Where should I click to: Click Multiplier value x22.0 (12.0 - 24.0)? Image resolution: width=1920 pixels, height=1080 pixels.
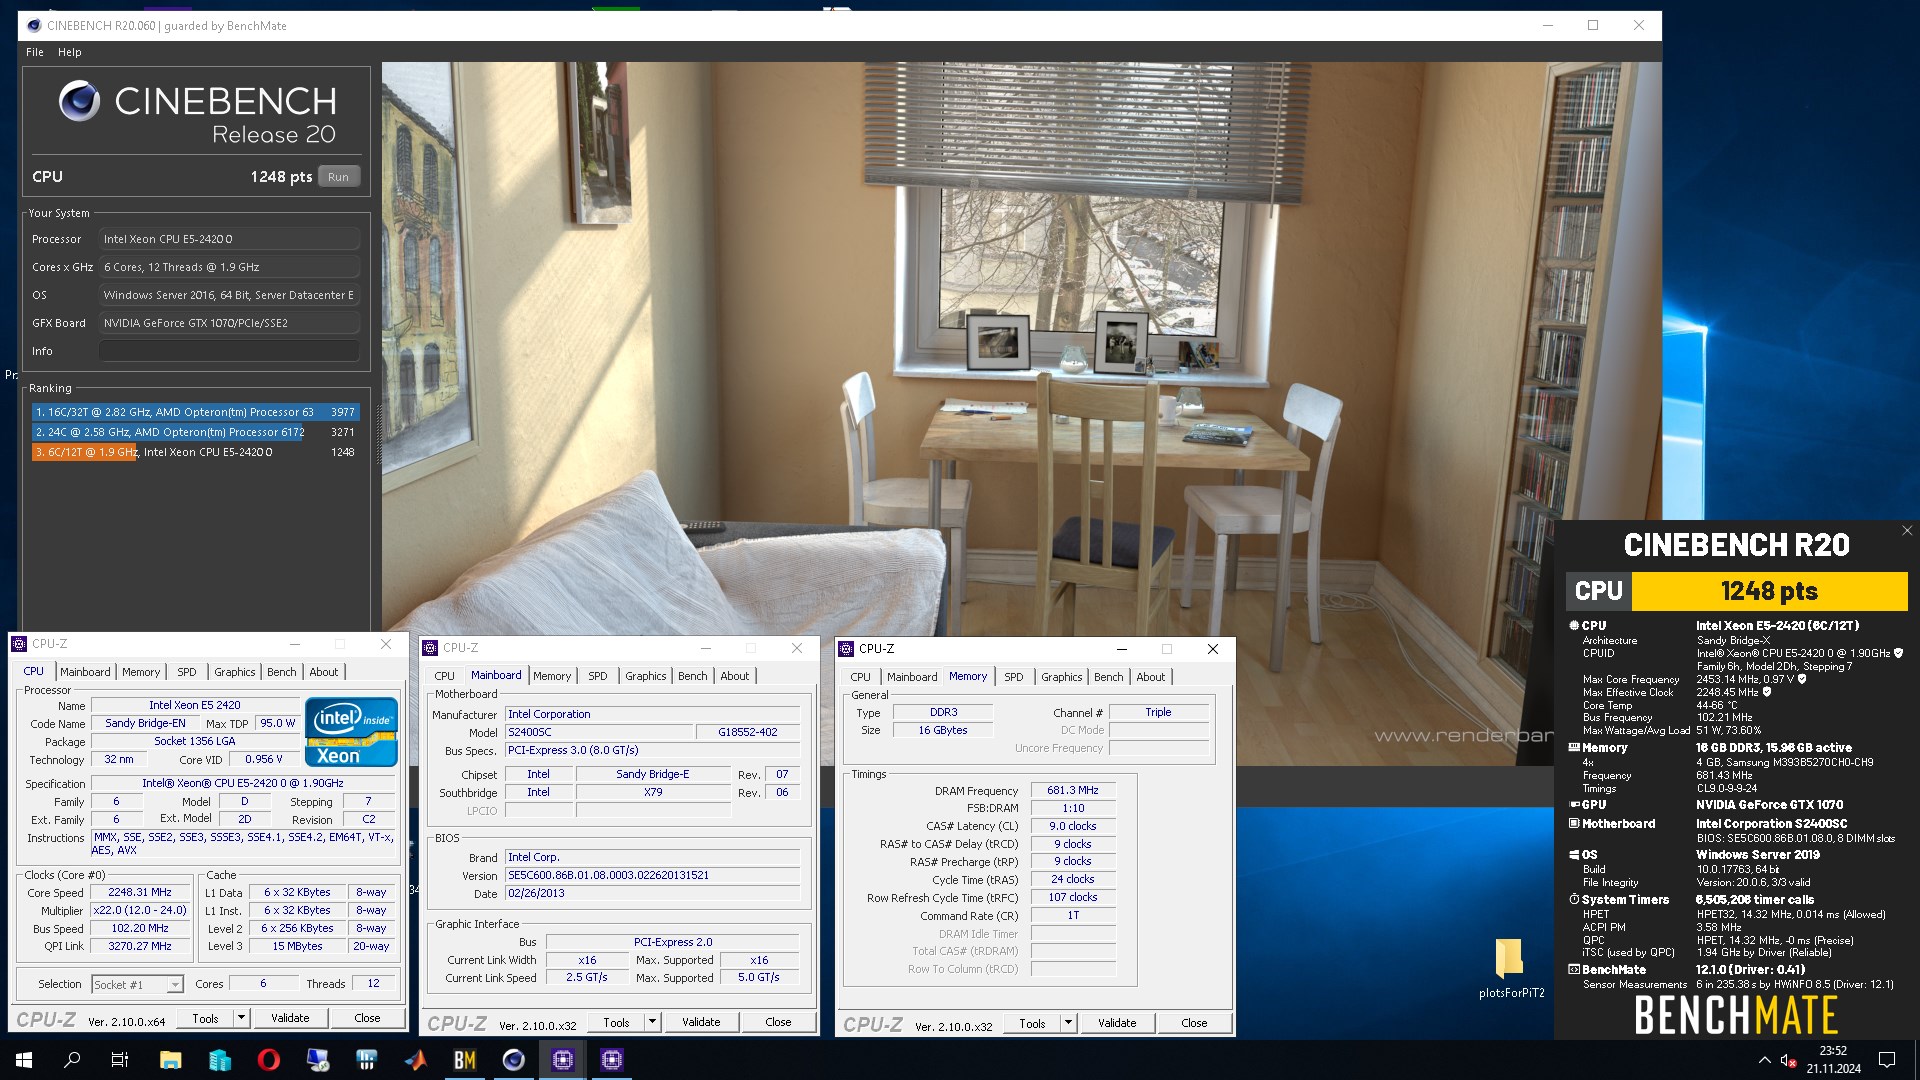(x=140, y=911)
